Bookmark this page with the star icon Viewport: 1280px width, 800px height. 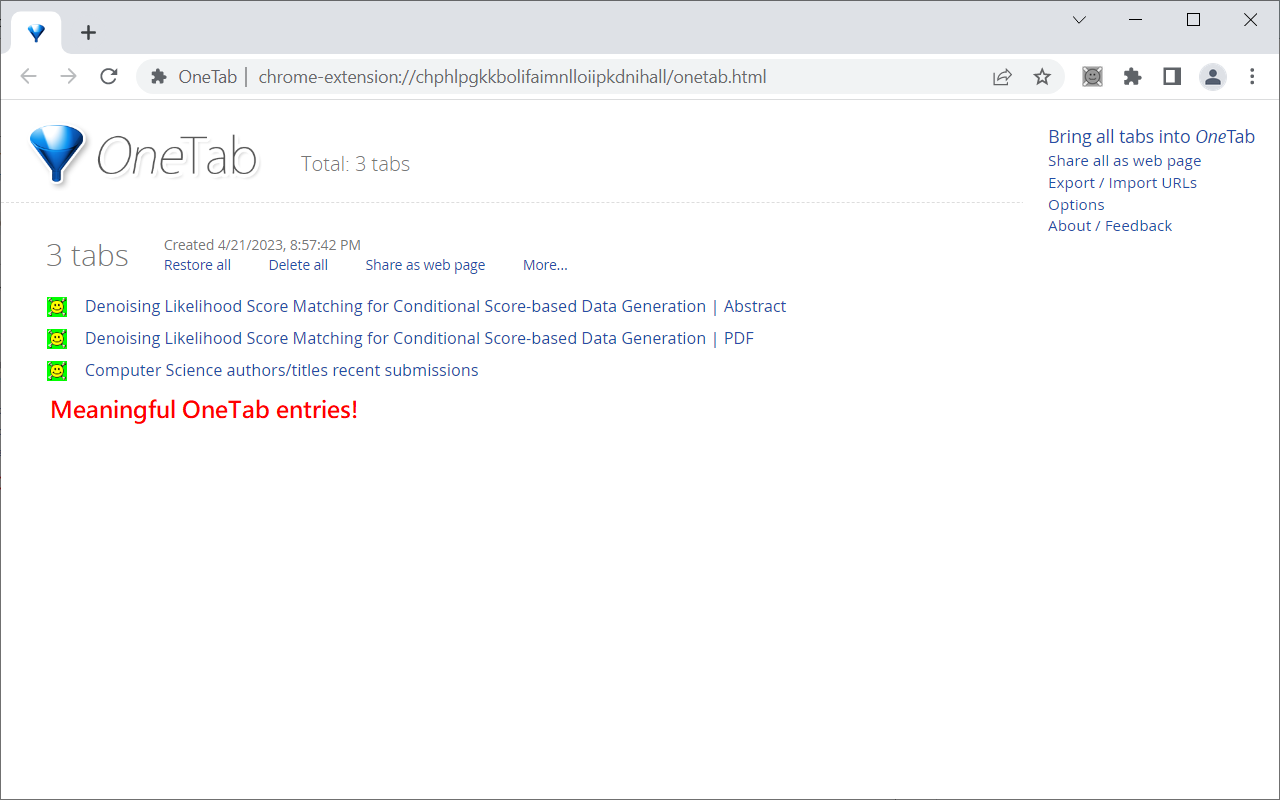click(1042, 77)
